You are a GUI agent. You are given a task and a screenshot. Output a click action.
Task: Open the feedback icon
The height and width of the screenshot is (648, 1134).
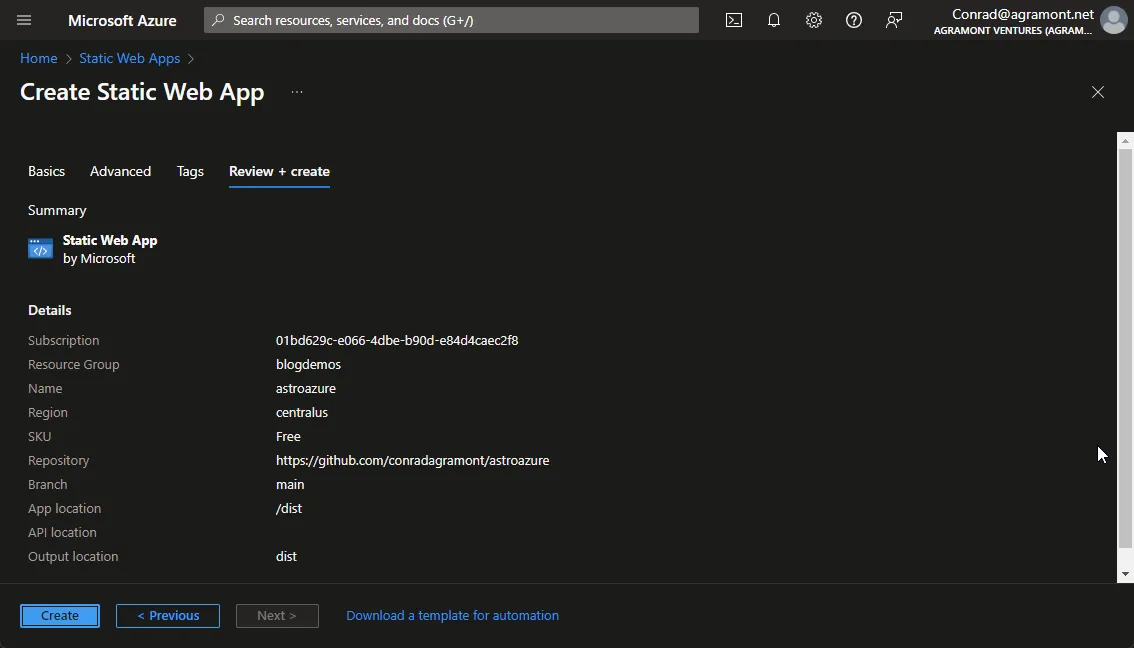click(x=894, y=20)
